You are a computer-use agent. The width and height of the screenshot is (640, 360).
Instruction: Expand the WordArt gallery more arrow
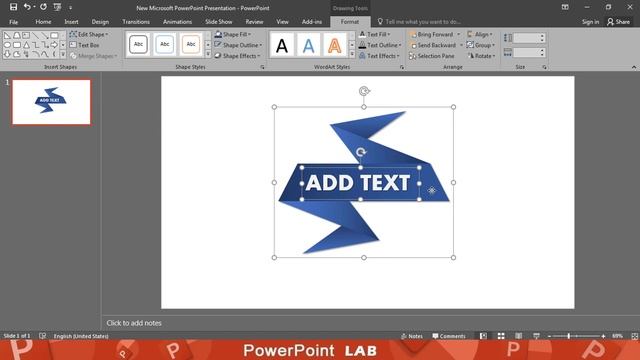click(x=352, y=54)
